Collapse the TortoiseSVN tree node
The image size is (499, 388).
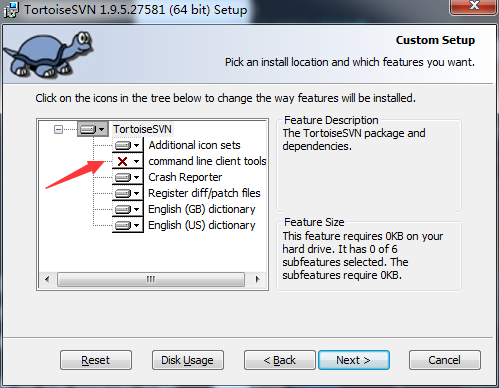(58, 129)
